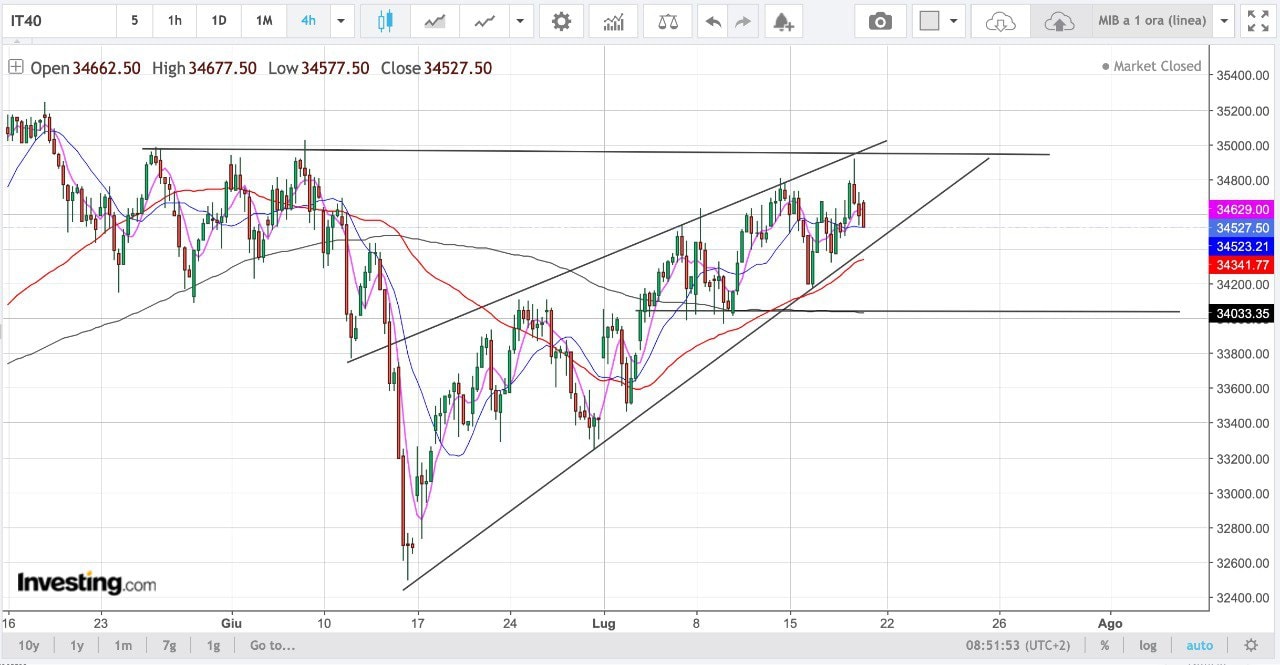Screen dimensions: 1280x665
Task: Select the 4h interval
Action: (308, 21)
